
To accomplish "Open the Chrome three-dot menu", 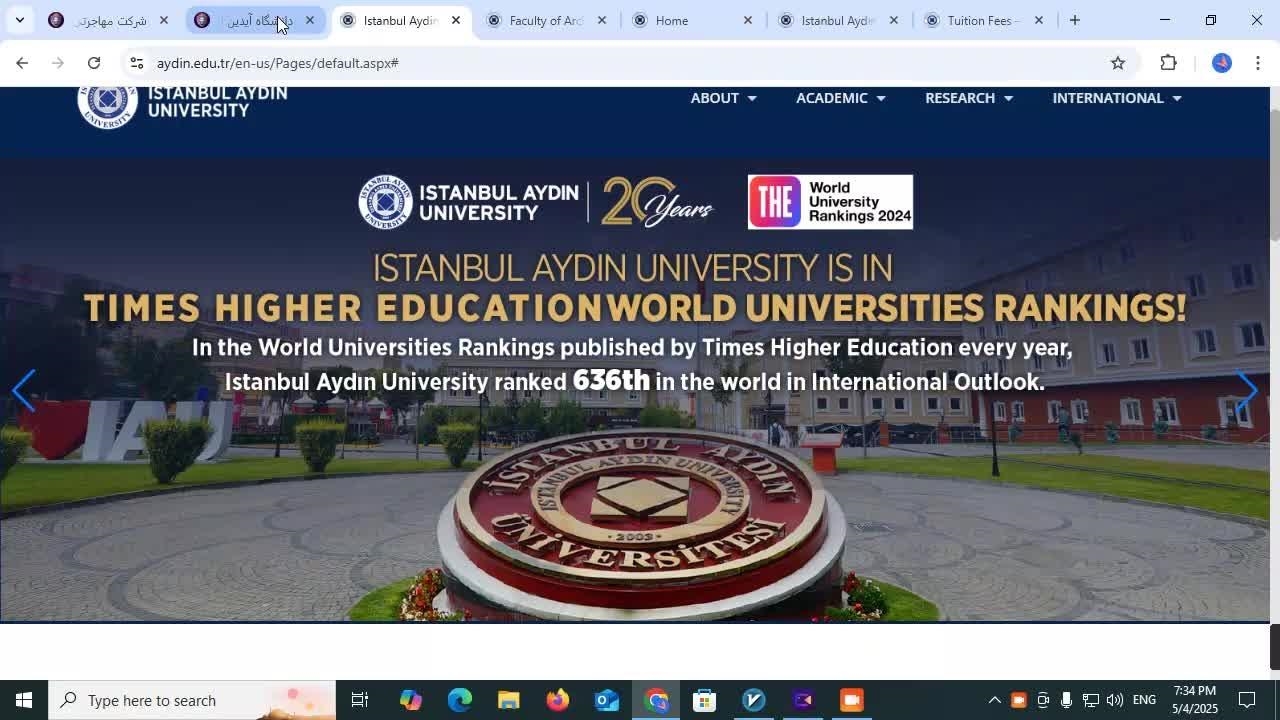I will (x=1258, y=63).
